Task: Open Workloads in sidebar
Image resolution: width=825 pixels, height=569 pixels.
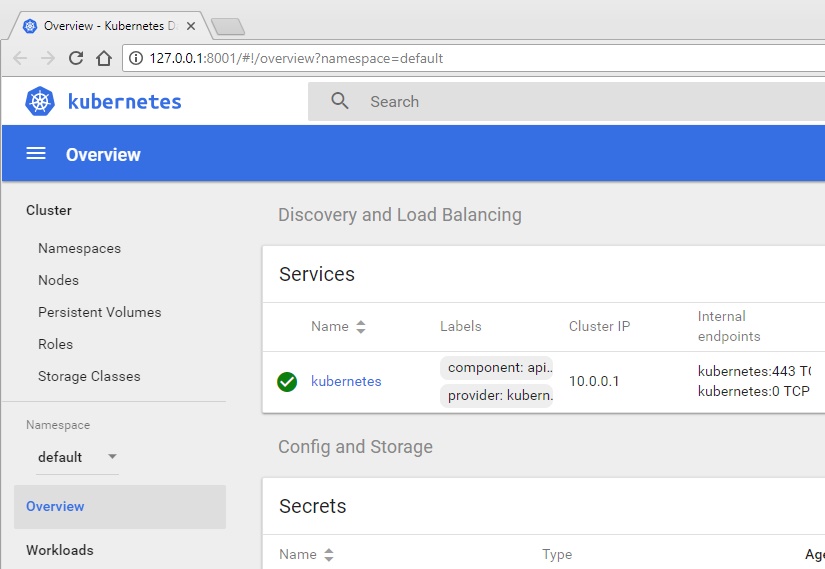Action: pyautogui.click(x=59, y=550)
